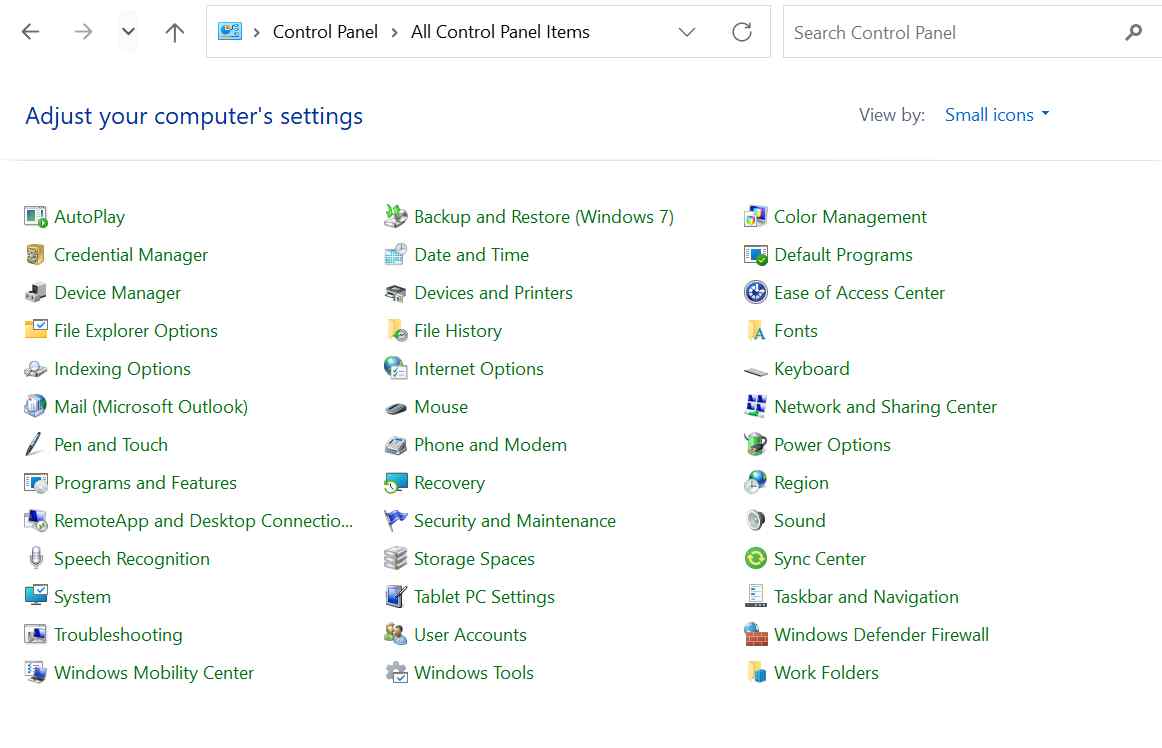Select the Sync Center green icon

click(x=756, y=559)
